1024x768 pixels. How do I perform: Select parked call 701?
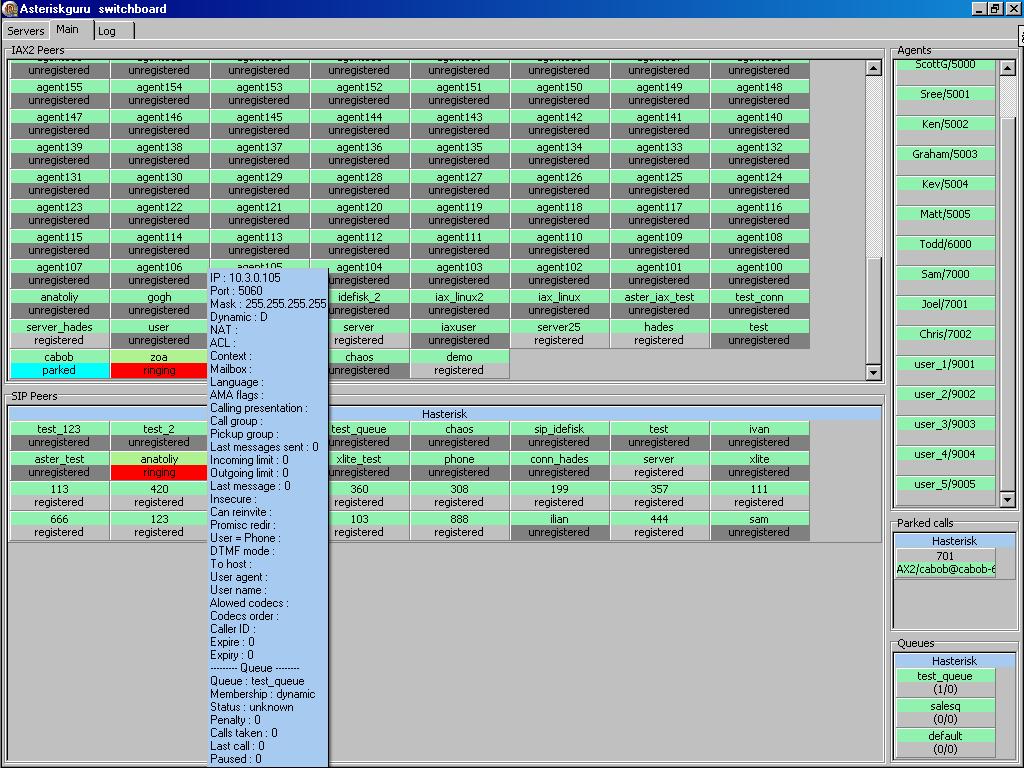[945, 563]
